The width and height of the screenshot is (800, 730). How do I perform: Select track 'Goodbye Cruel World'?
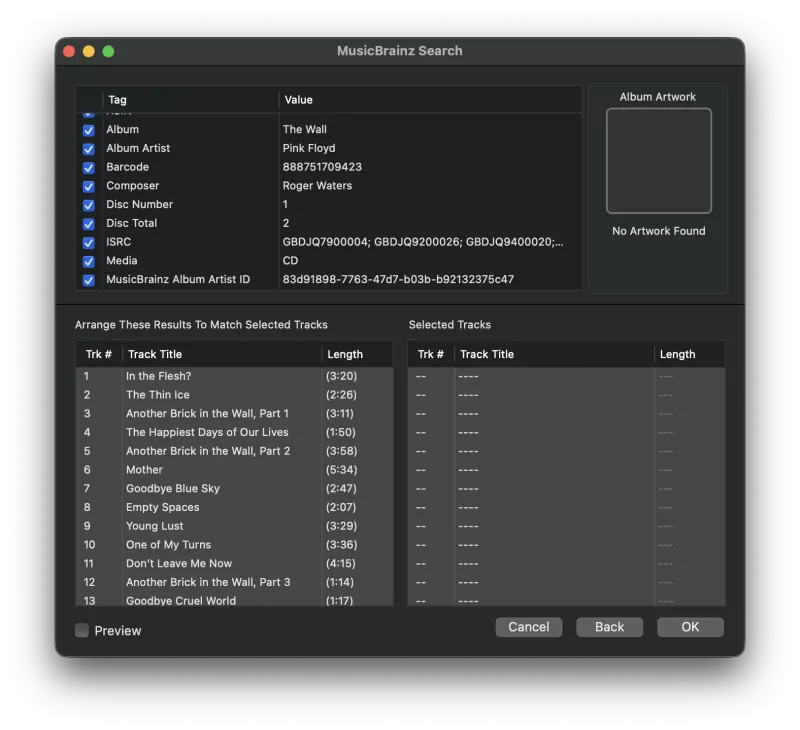tap(235, 599)
